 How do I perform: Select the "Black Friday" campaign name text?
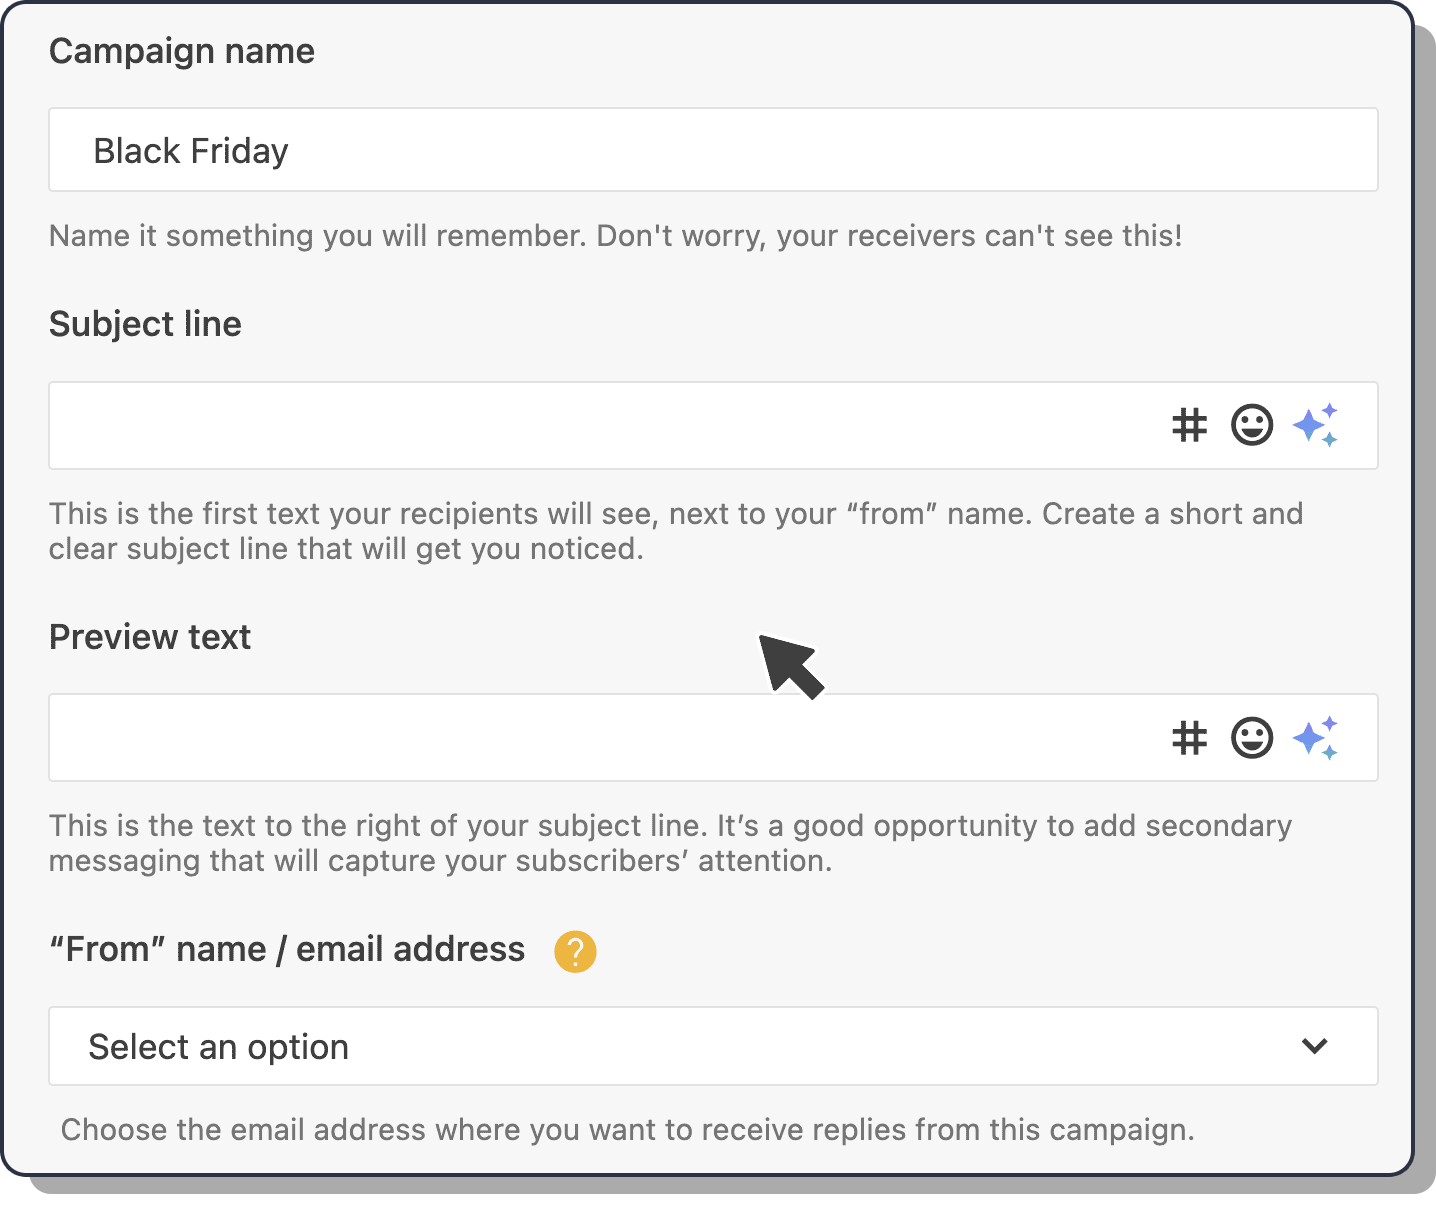tap(191, 150)
